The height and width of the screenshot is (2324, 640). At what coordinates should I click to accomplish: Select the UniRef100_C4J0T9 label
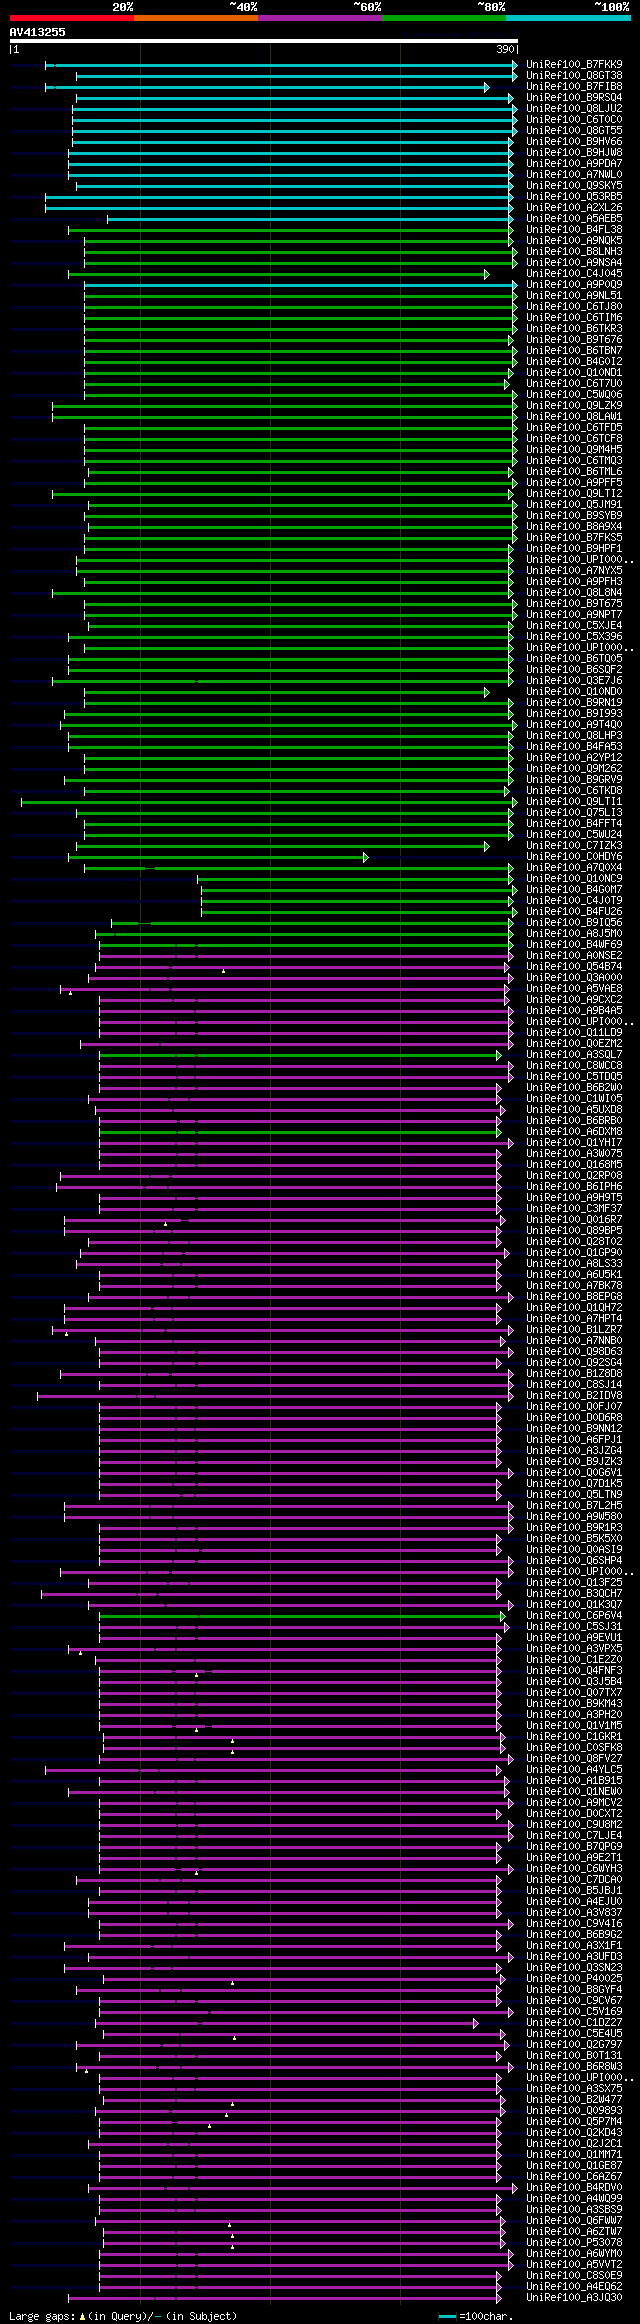click(x=574, y=901)
